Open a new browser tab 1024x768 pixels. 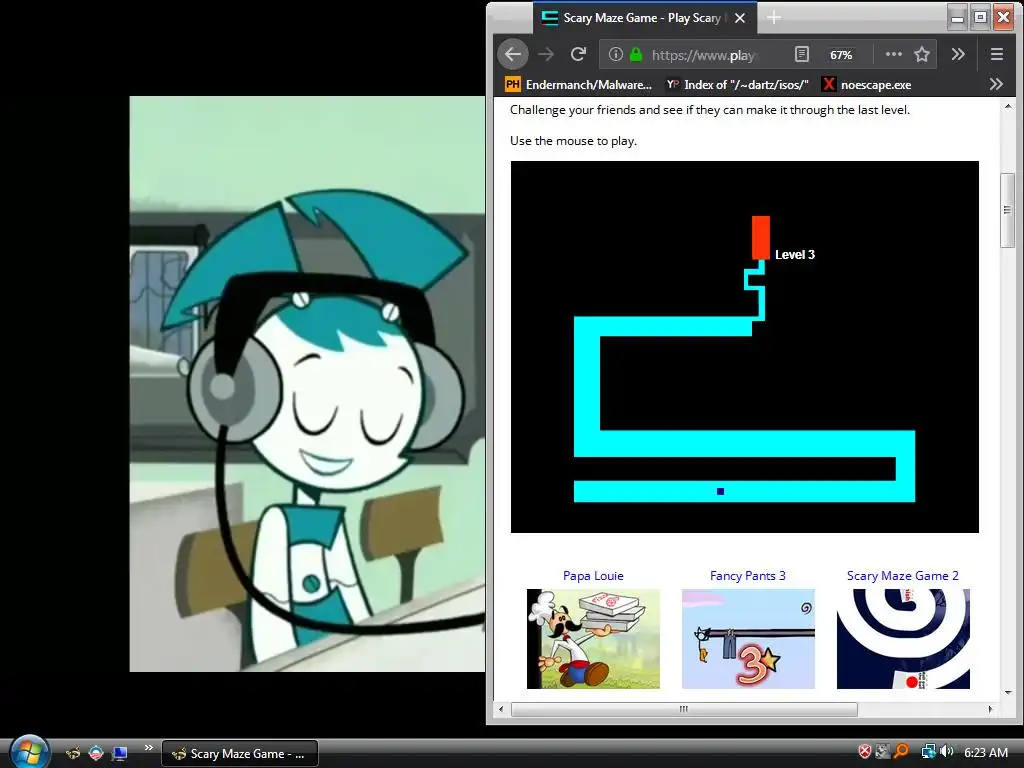tap(774, 18)
